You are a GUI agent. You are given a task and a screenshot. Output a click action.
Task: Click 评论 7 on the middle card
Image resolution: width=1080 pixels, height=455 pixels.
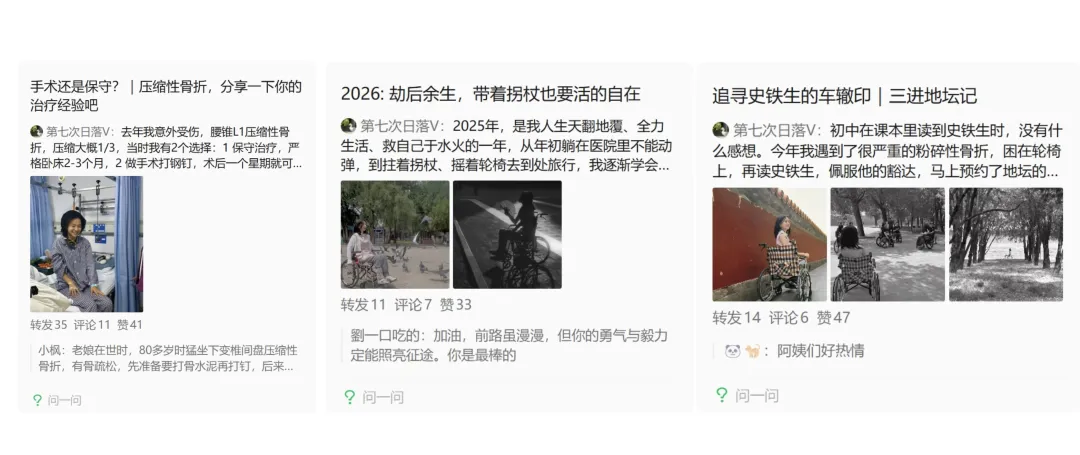coord(413,304)
